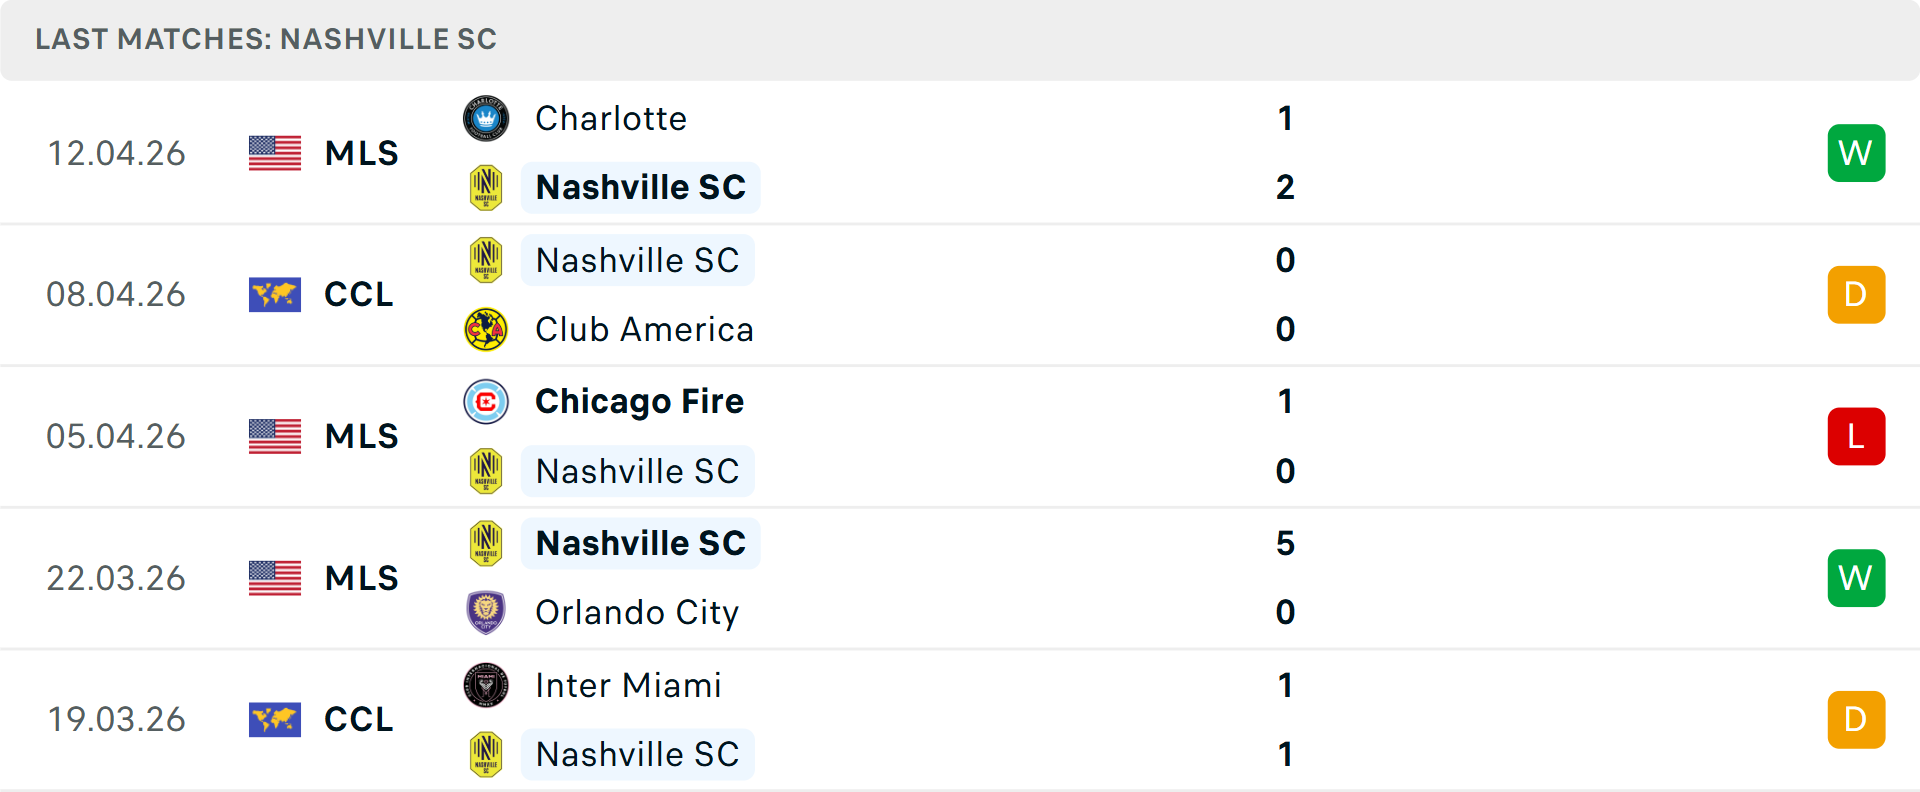Click CCL world flag in 08.04.26 row

pos(275,295)
